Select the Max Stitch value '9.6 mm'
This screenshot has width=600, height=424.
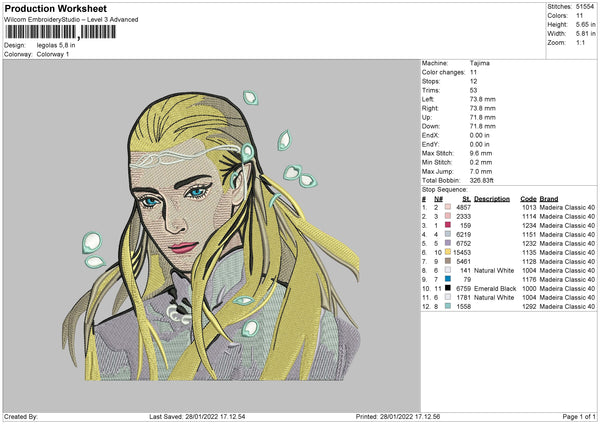(481, 153)
